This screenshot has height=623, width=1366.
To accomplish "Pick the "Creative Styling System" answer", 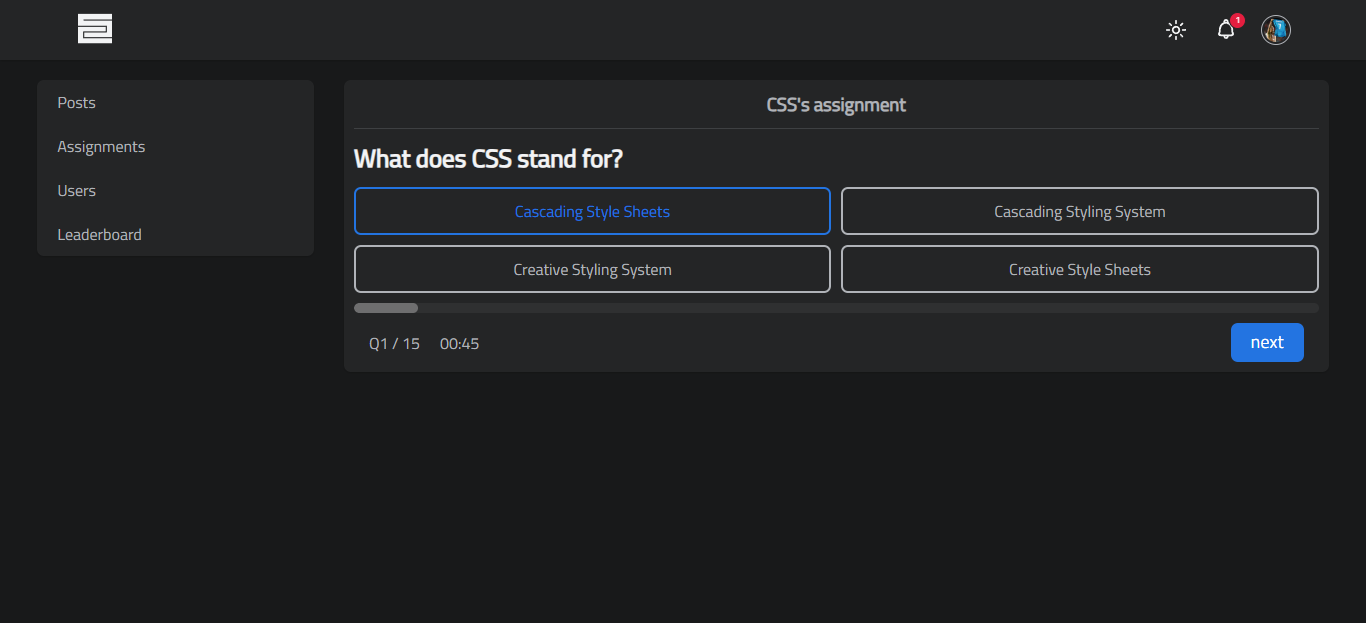I will pos(592,269).
